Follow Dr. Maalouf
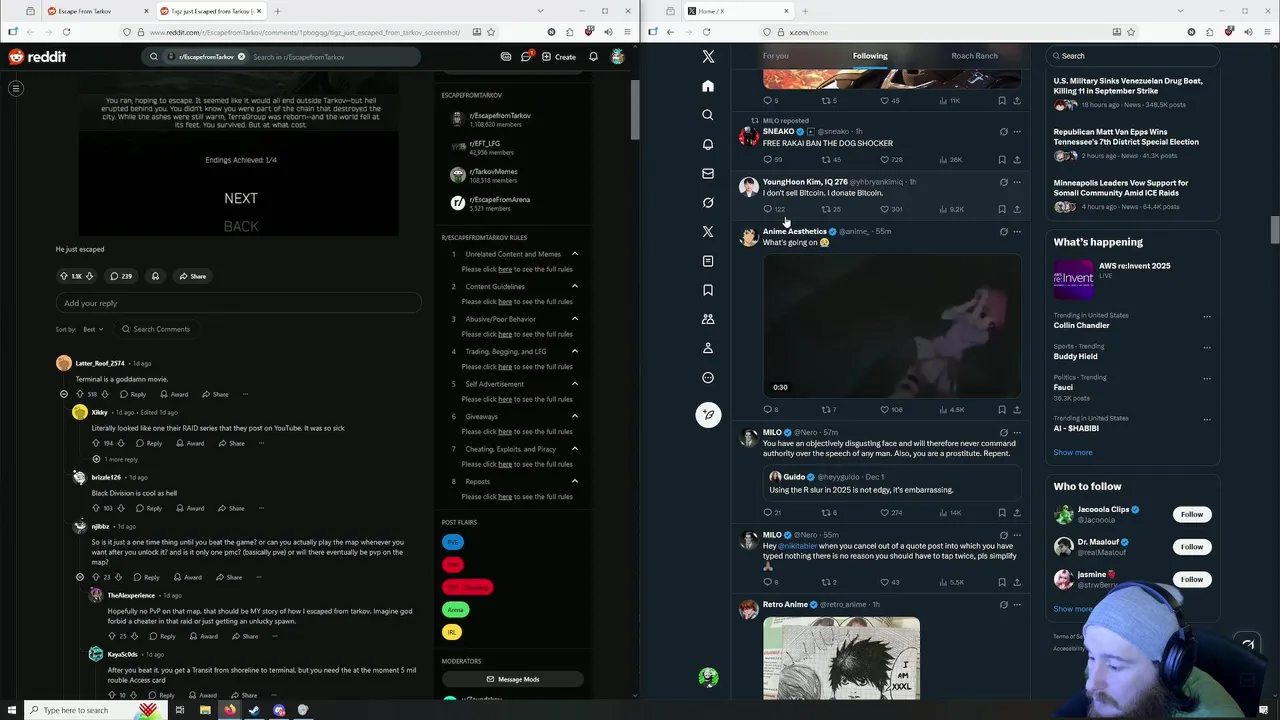 pos(1192,546)
